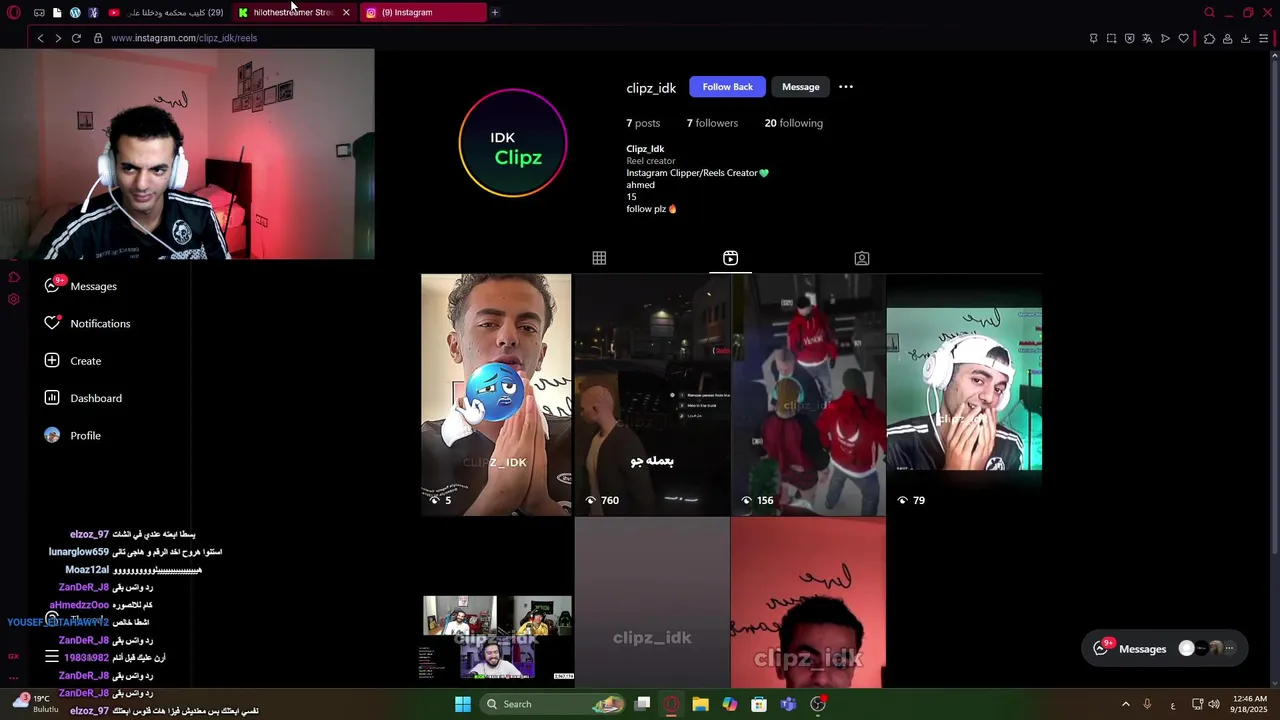Open Notifications in the sidebar
The image size is (1280, 720).
(87, 323)
